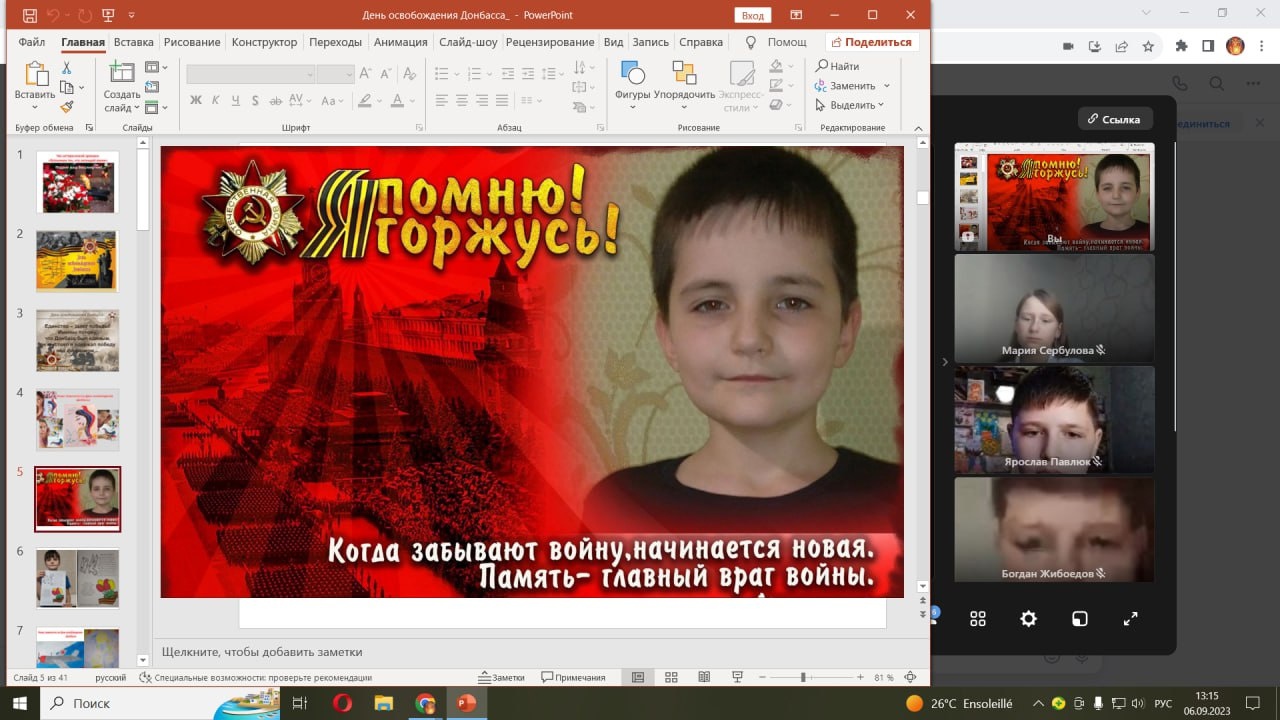This screenshot has height=720, width=1280.
Task: Click the Поделиться share button
Action: pos(872,42)
